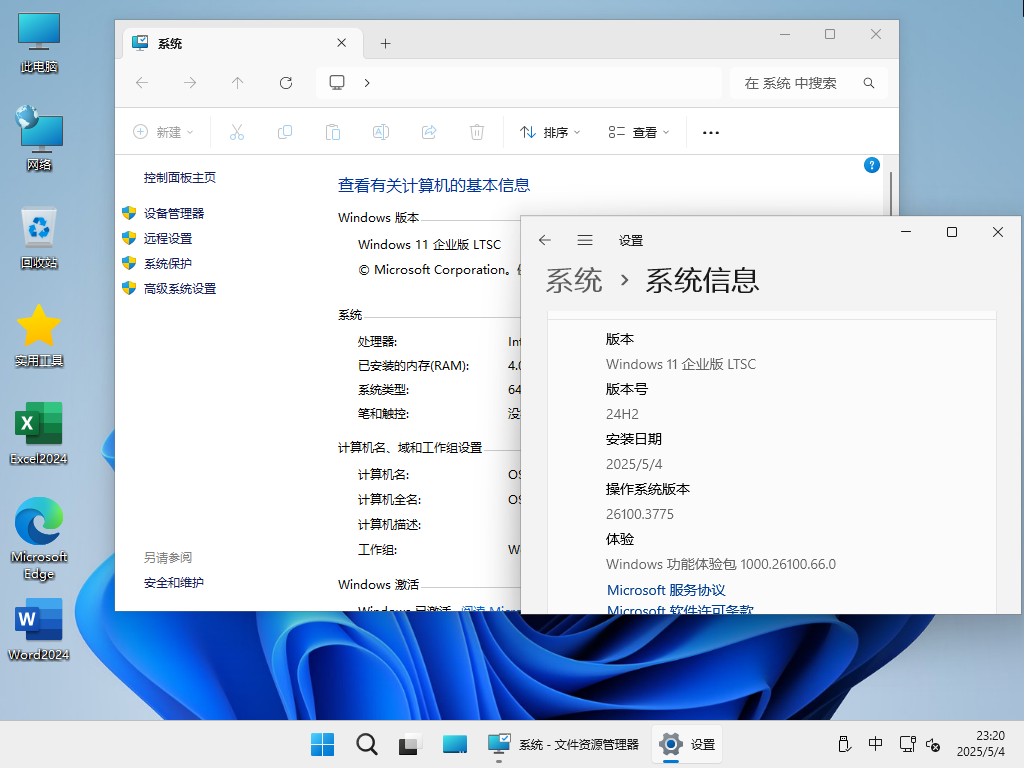Select the 26100.3775 OS build text
The height and width of the screenshot is (768, 1024).
click(640, 514)
